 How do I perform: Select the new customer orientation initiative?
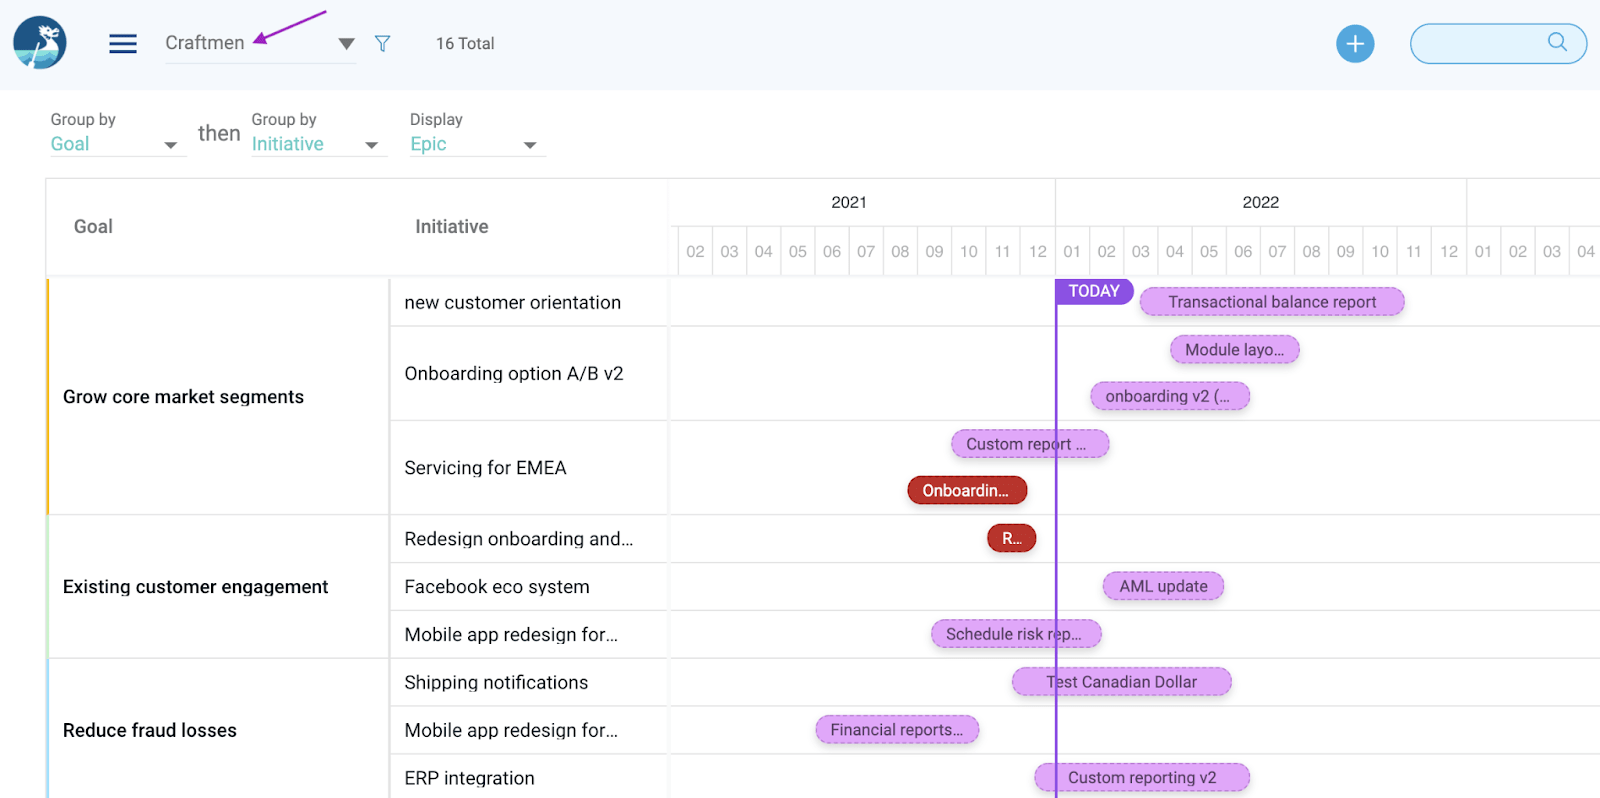tap(513, 302)
